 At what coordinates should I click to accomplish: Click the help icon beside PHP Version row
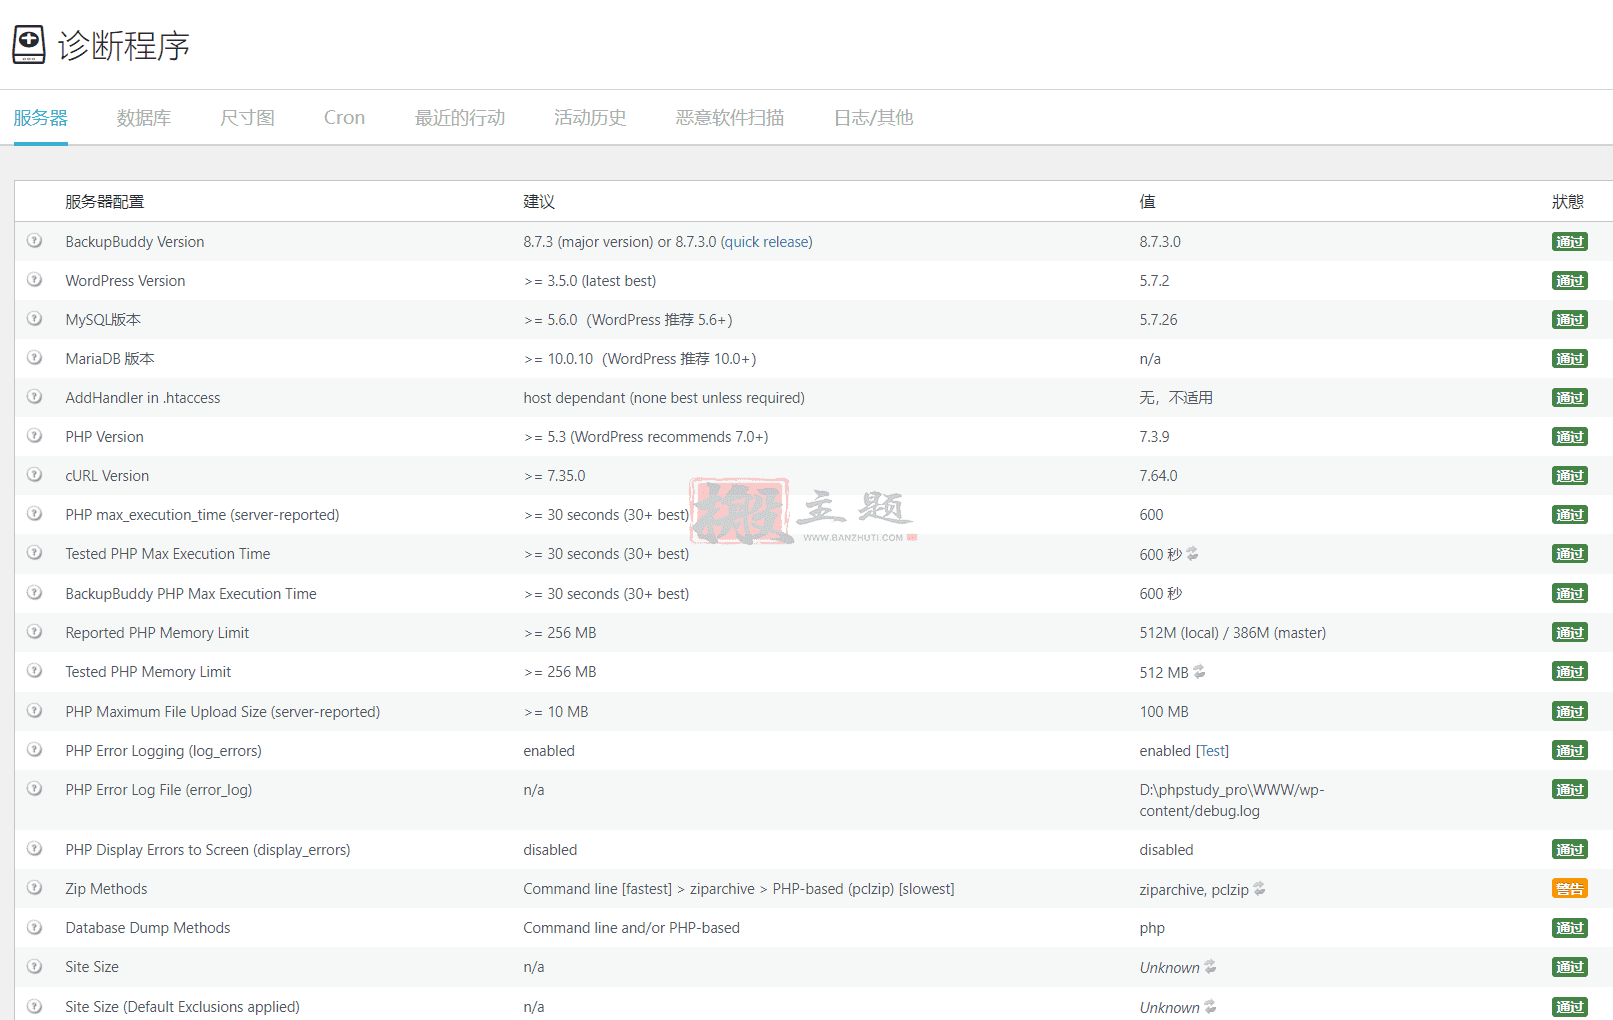(x=34, y=436)
